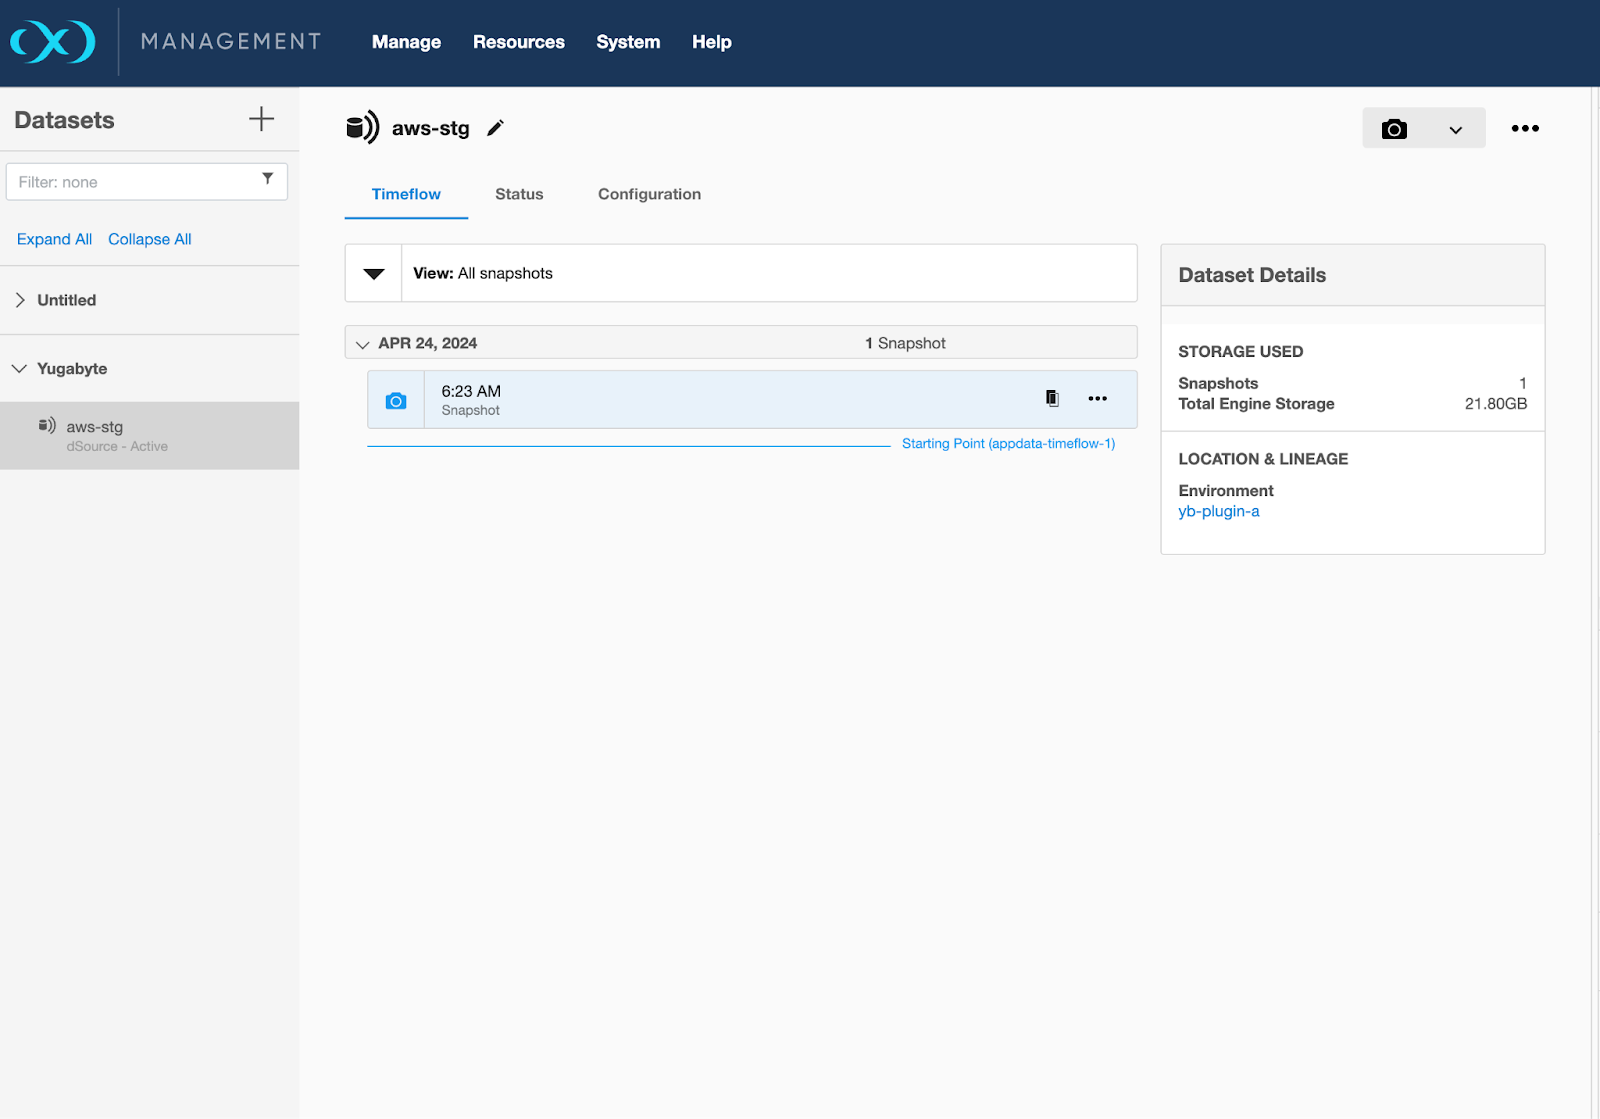Image resolution: width=1600 pixels, height=1119 pixels.
Task: Click the Expand All link
Action: coord(54,239)
